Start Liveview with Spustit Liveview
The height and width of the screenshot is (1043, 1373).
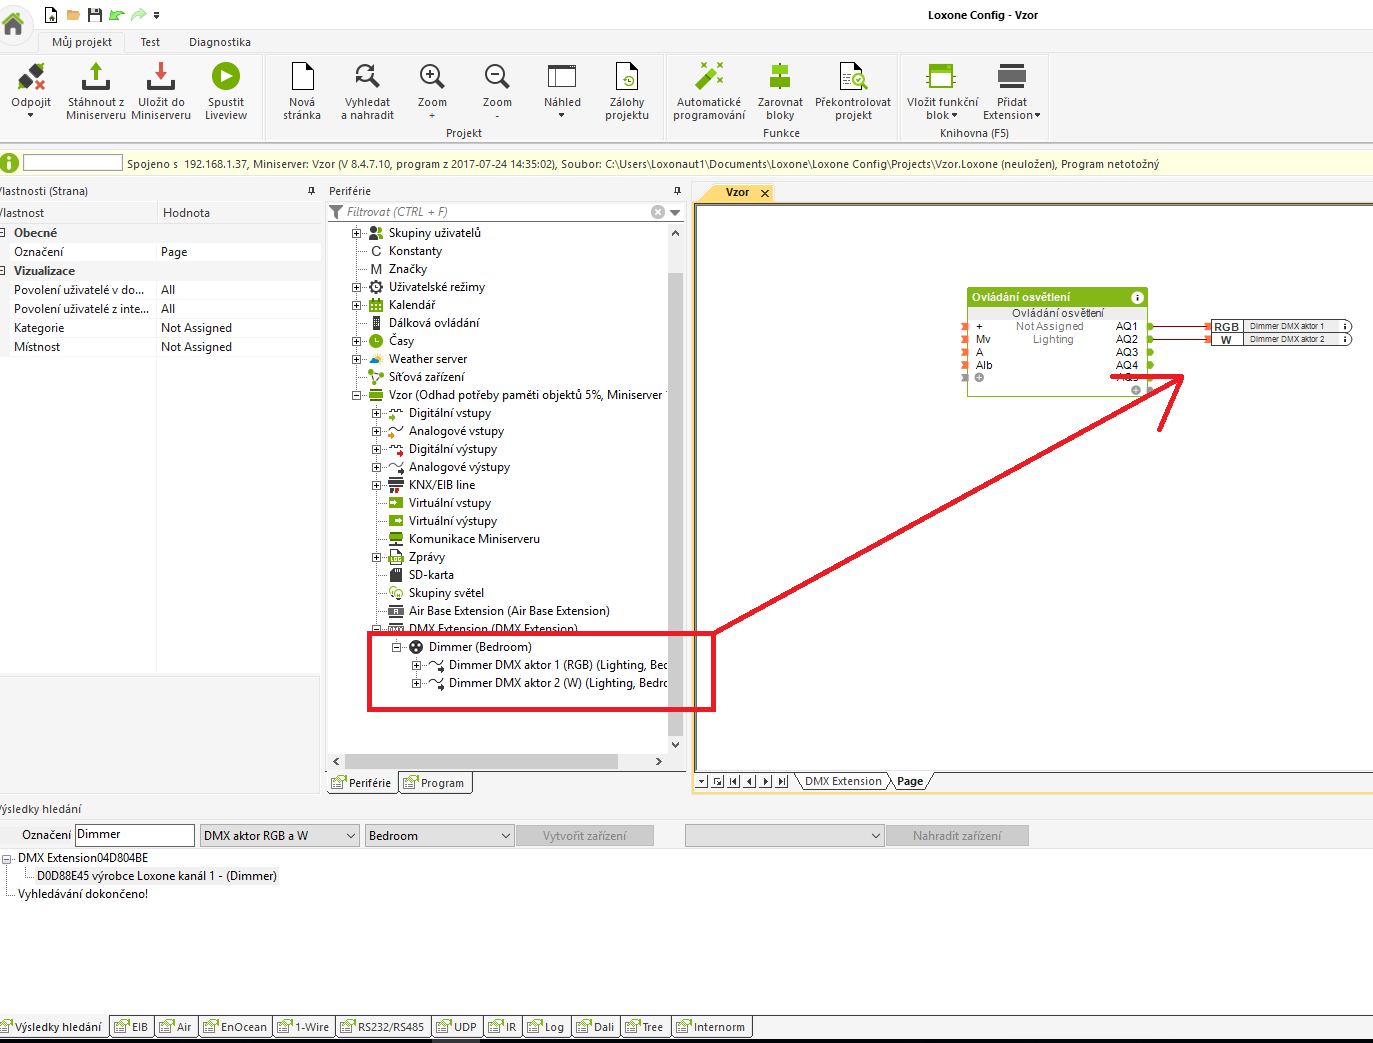(x=226, y=78)
